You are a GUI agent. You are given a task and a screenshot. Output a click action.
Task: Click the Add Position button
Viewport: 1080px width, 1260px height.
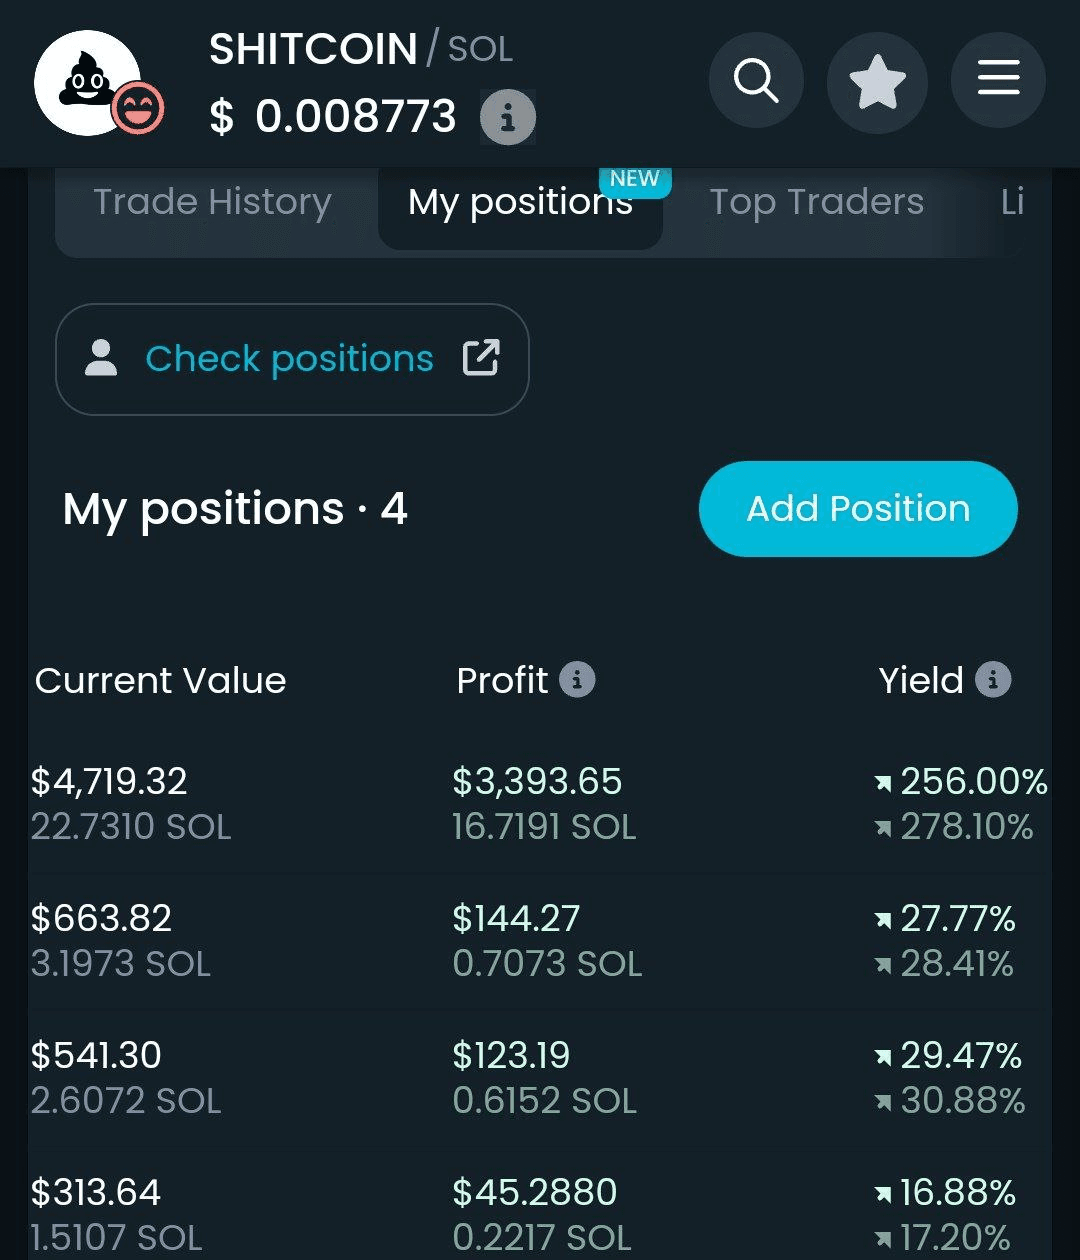[858, 509]
